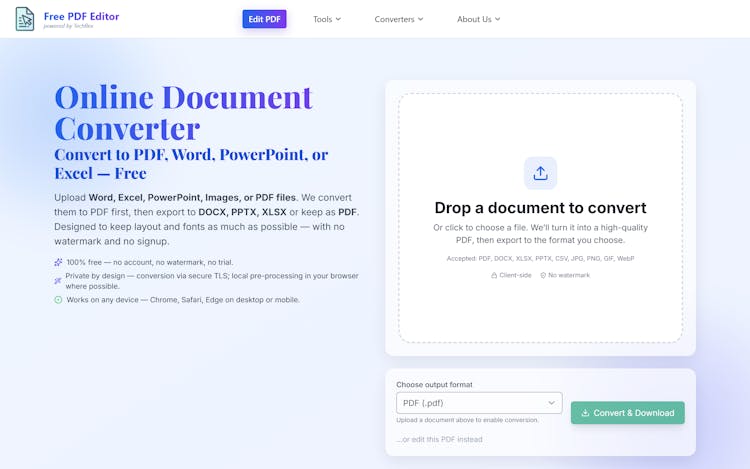Click the sparkle icon next to 100% free
The width and height of the screenshot is (750, 469).
coord(58,262)
